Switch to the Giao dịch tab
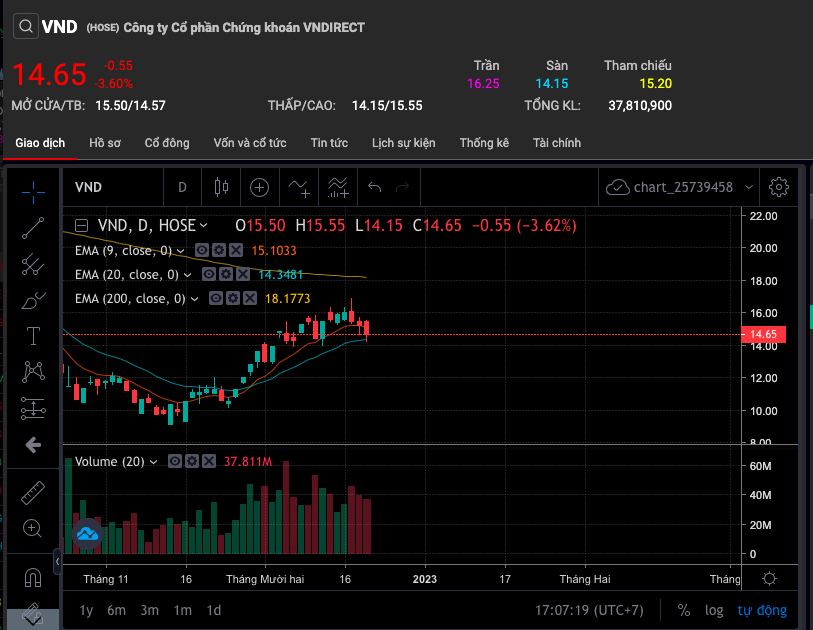This screenshot has height=630, width=813. (40, 143)
